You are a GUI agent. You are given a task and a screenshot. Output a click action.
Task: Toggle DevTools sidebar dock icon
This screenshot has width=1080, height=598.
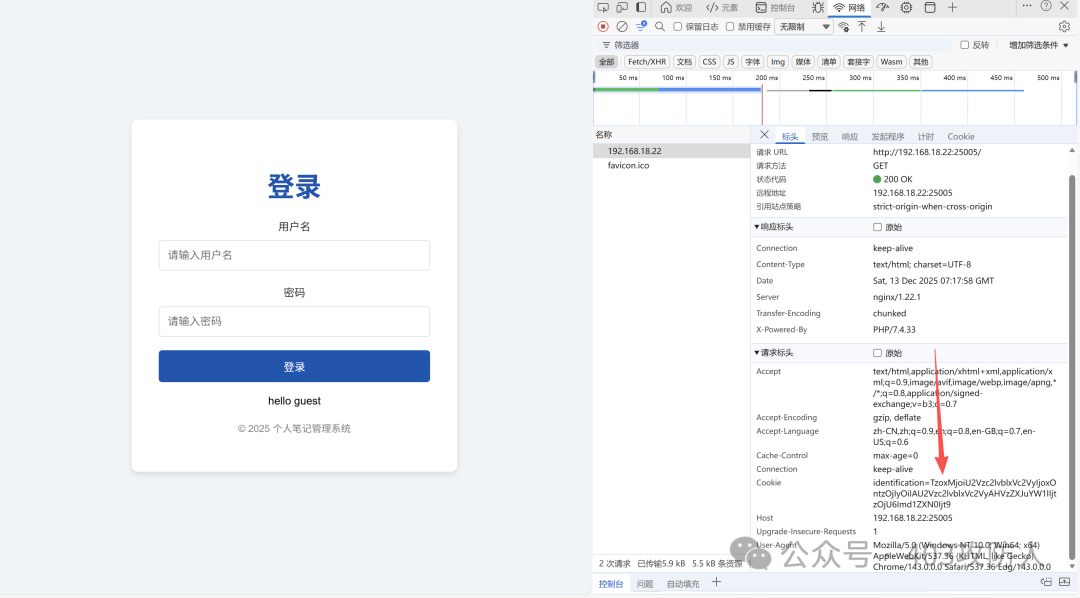click(641, 8)
